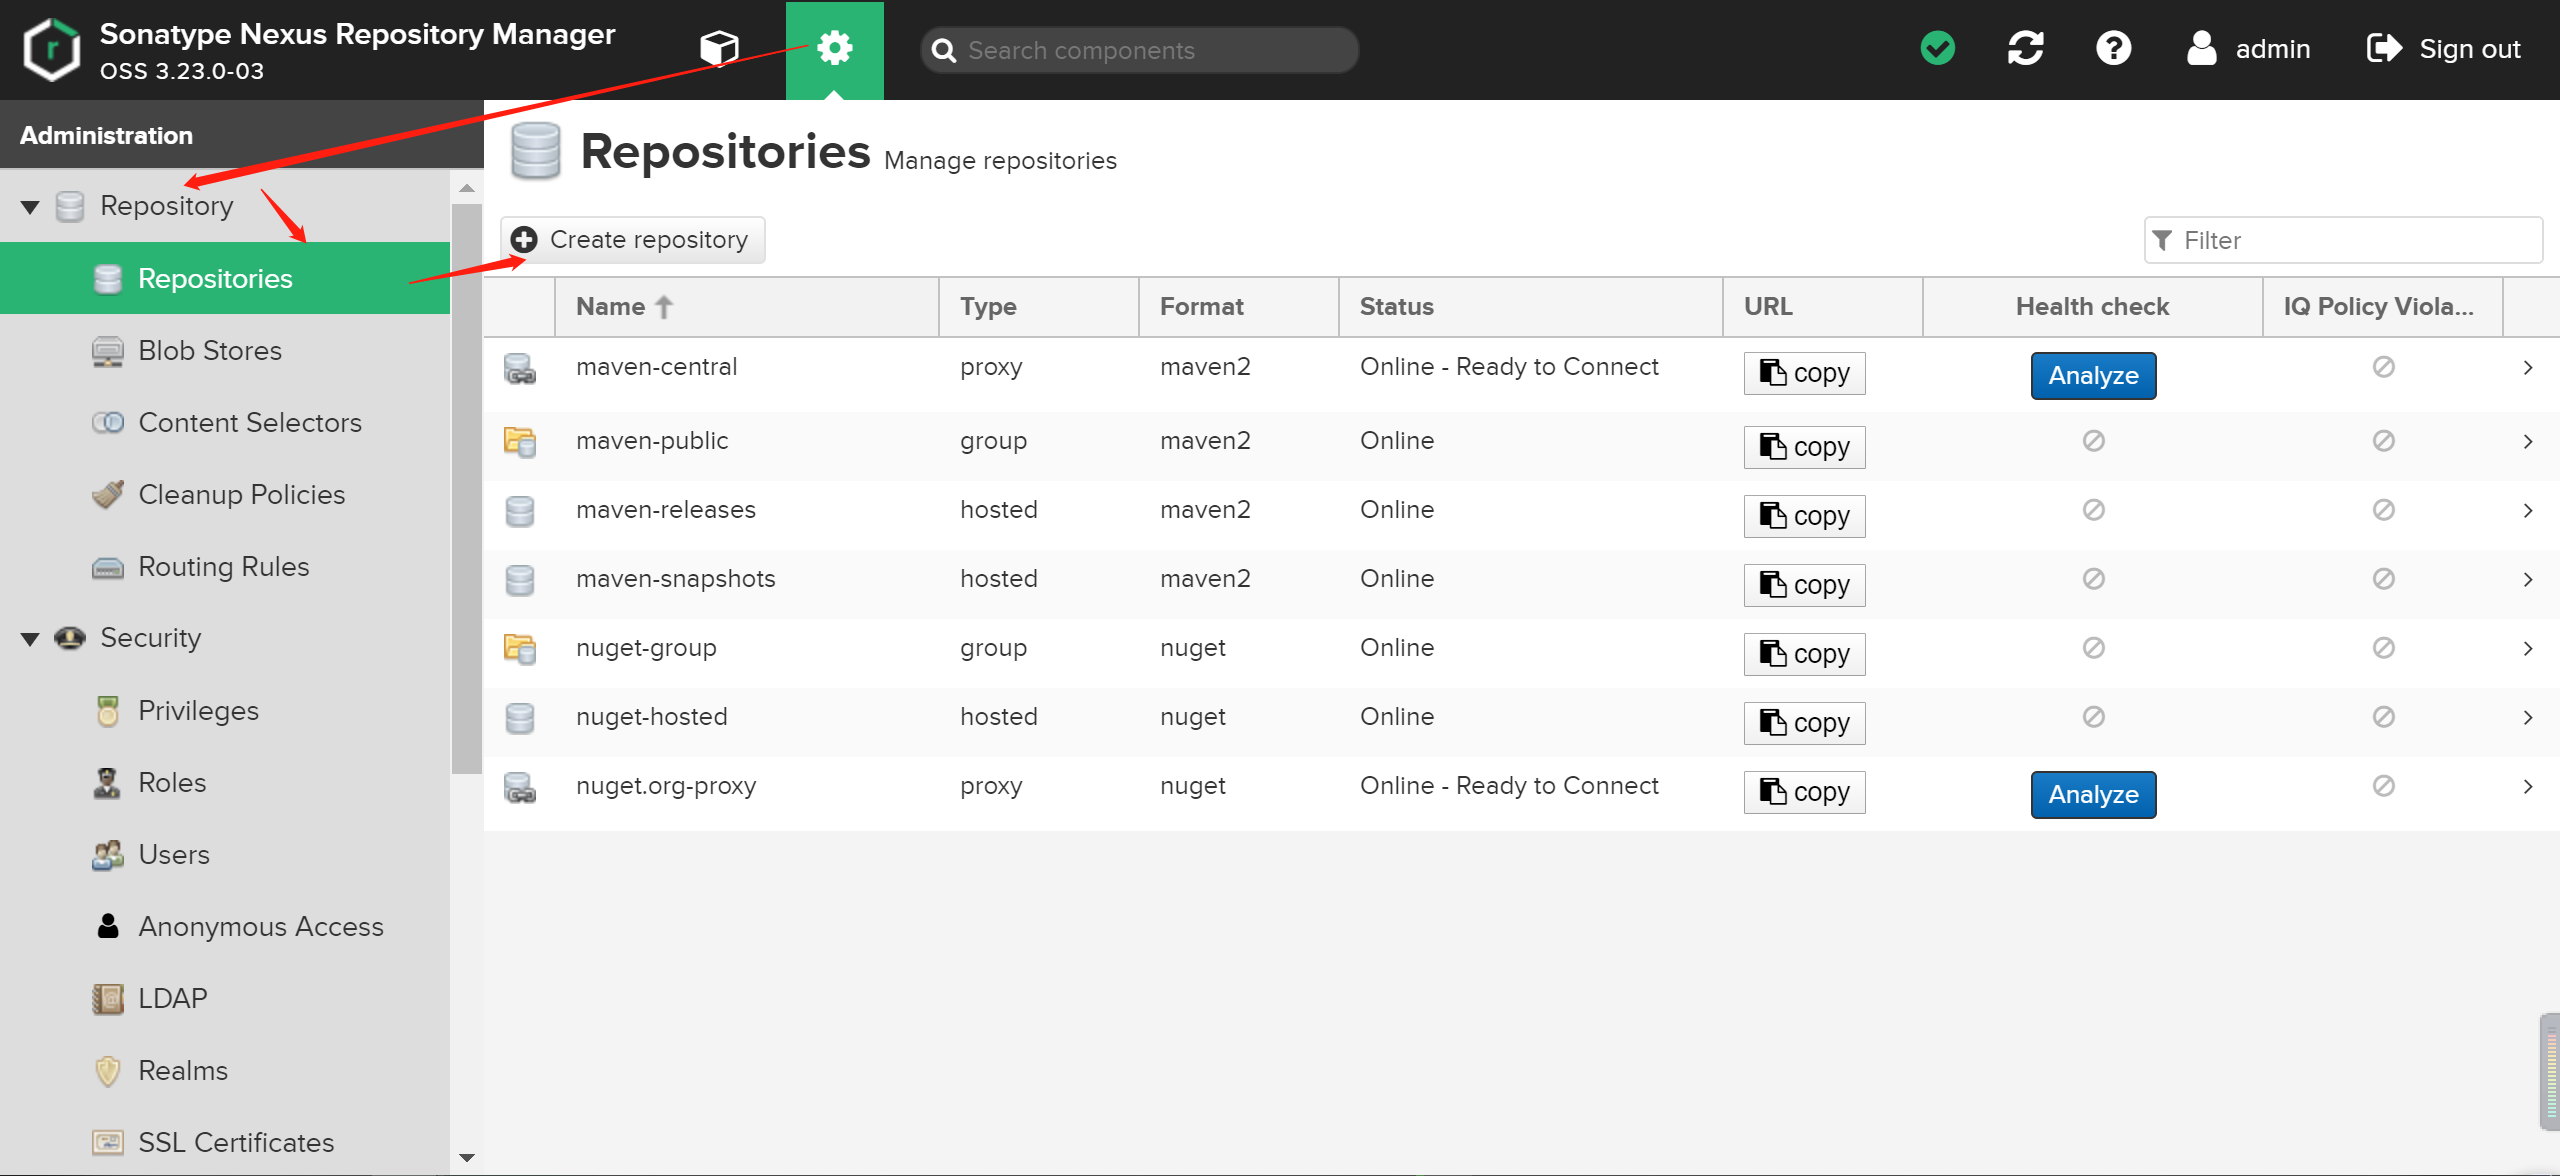Click the nuget.org-proxy repository icon
Viewport: 2560px width, 1176px height.
click(520, 787)
